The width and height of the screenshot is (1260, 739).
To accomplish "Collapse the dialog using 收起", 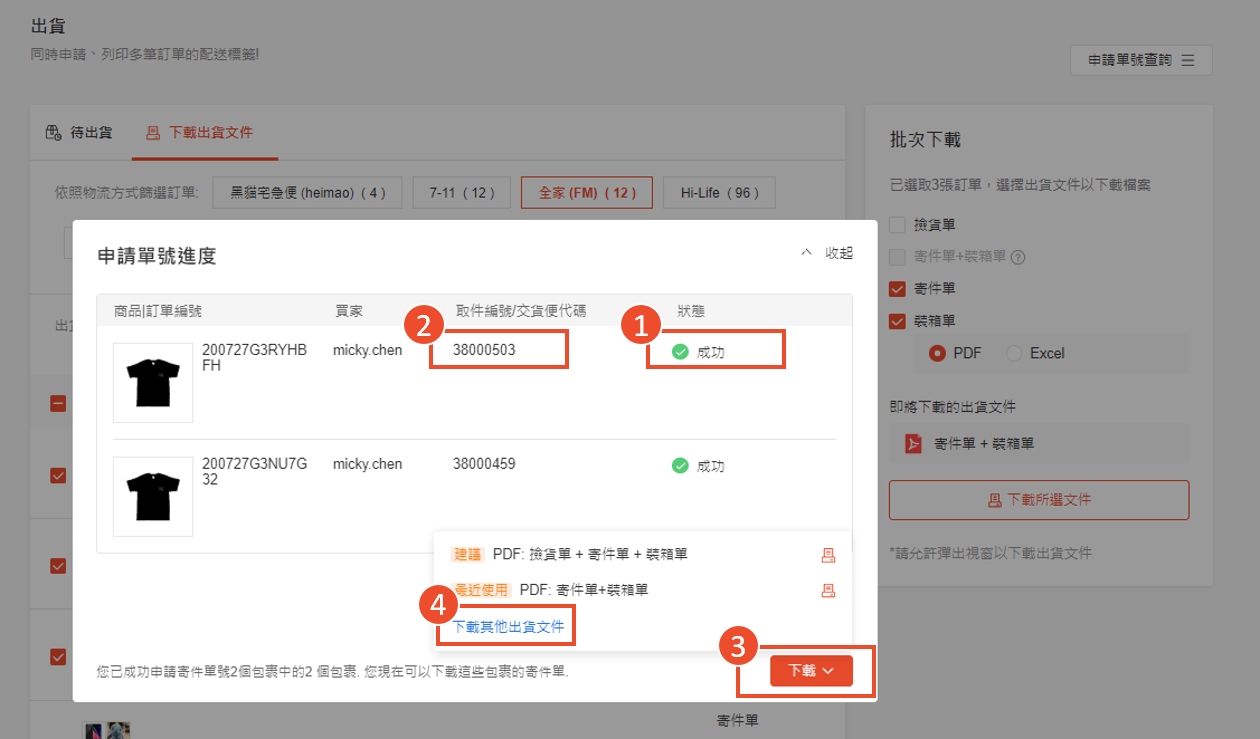I will pos(827,253).
